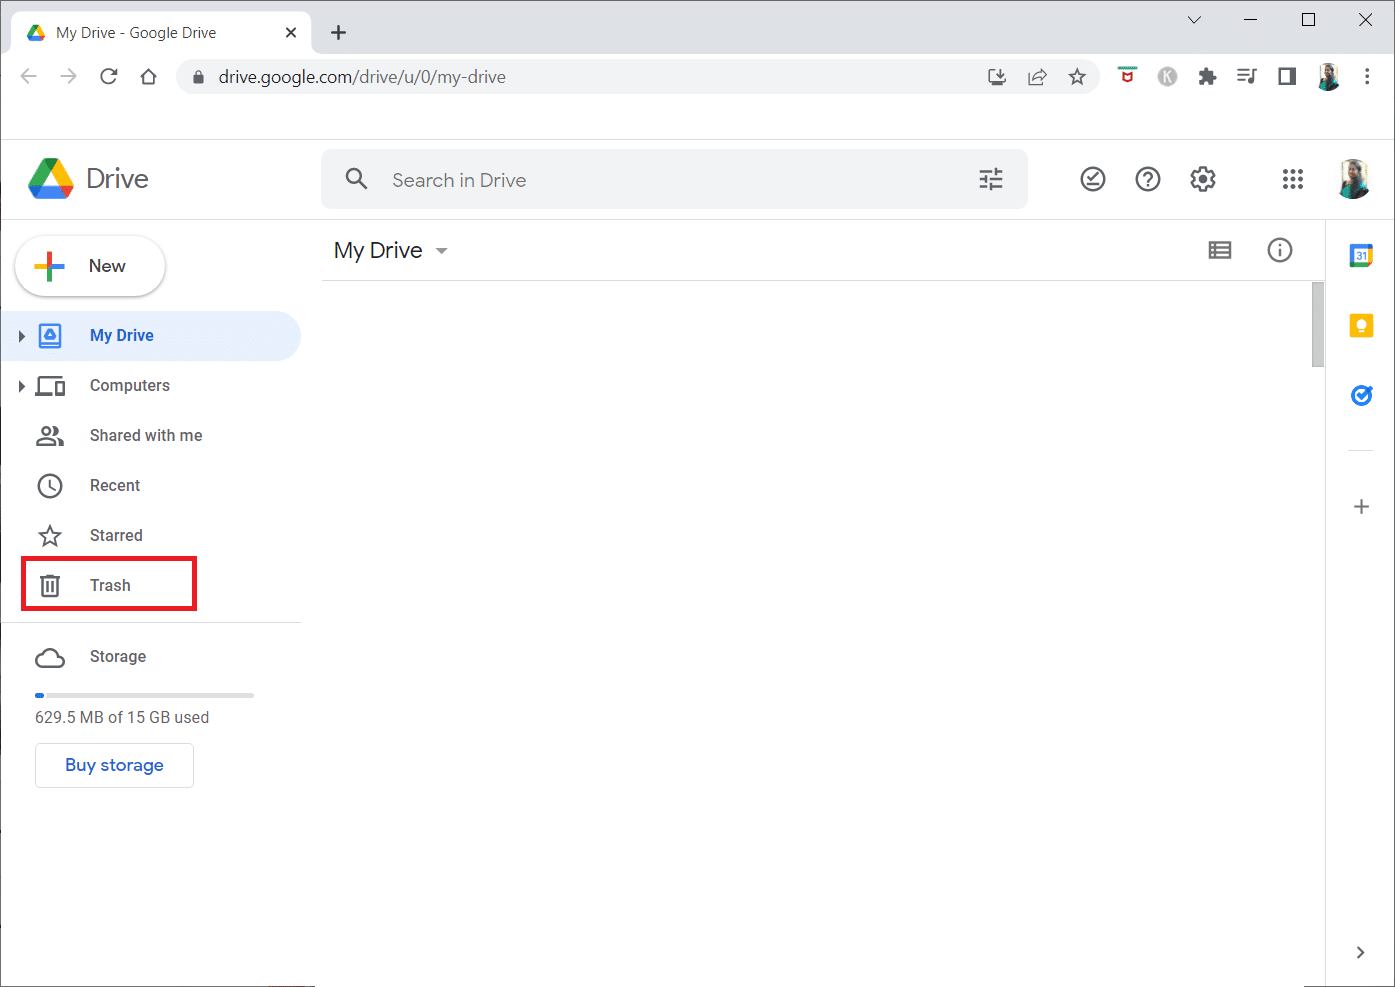
Task: Open the Starred view
Action: 151,536
